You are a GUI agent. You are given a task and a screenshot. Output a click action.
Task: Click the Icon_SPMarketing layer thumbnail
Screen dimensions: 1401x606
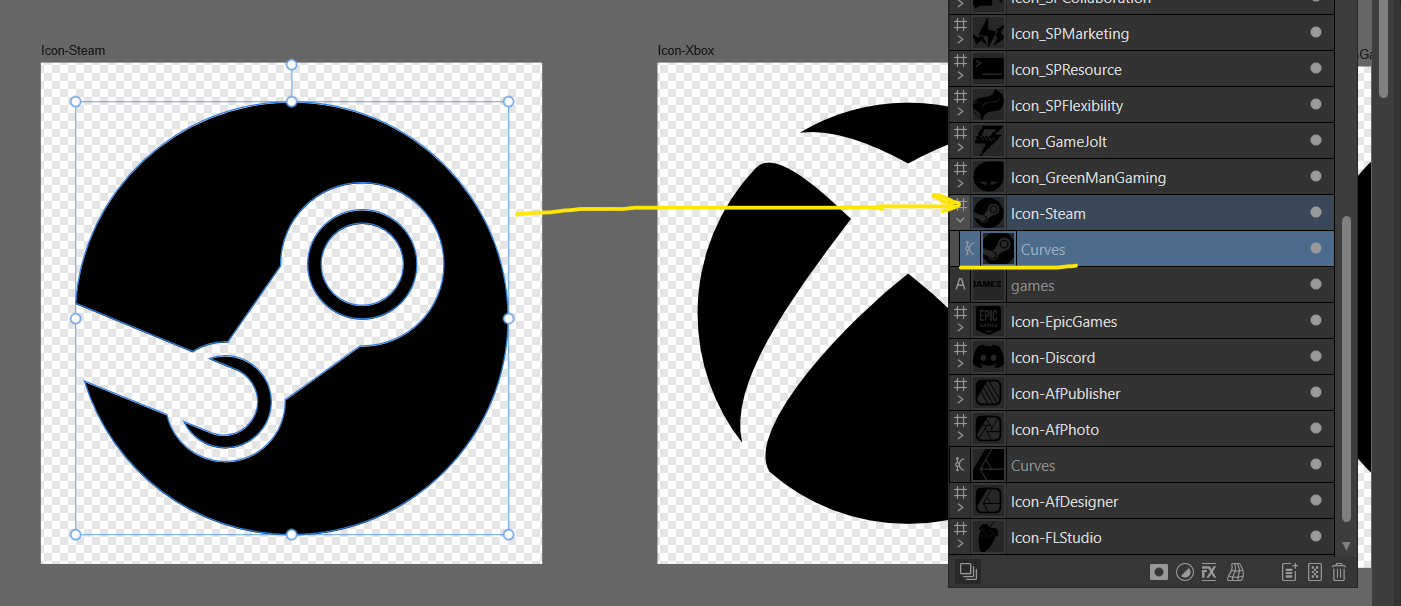click(988, 33)
